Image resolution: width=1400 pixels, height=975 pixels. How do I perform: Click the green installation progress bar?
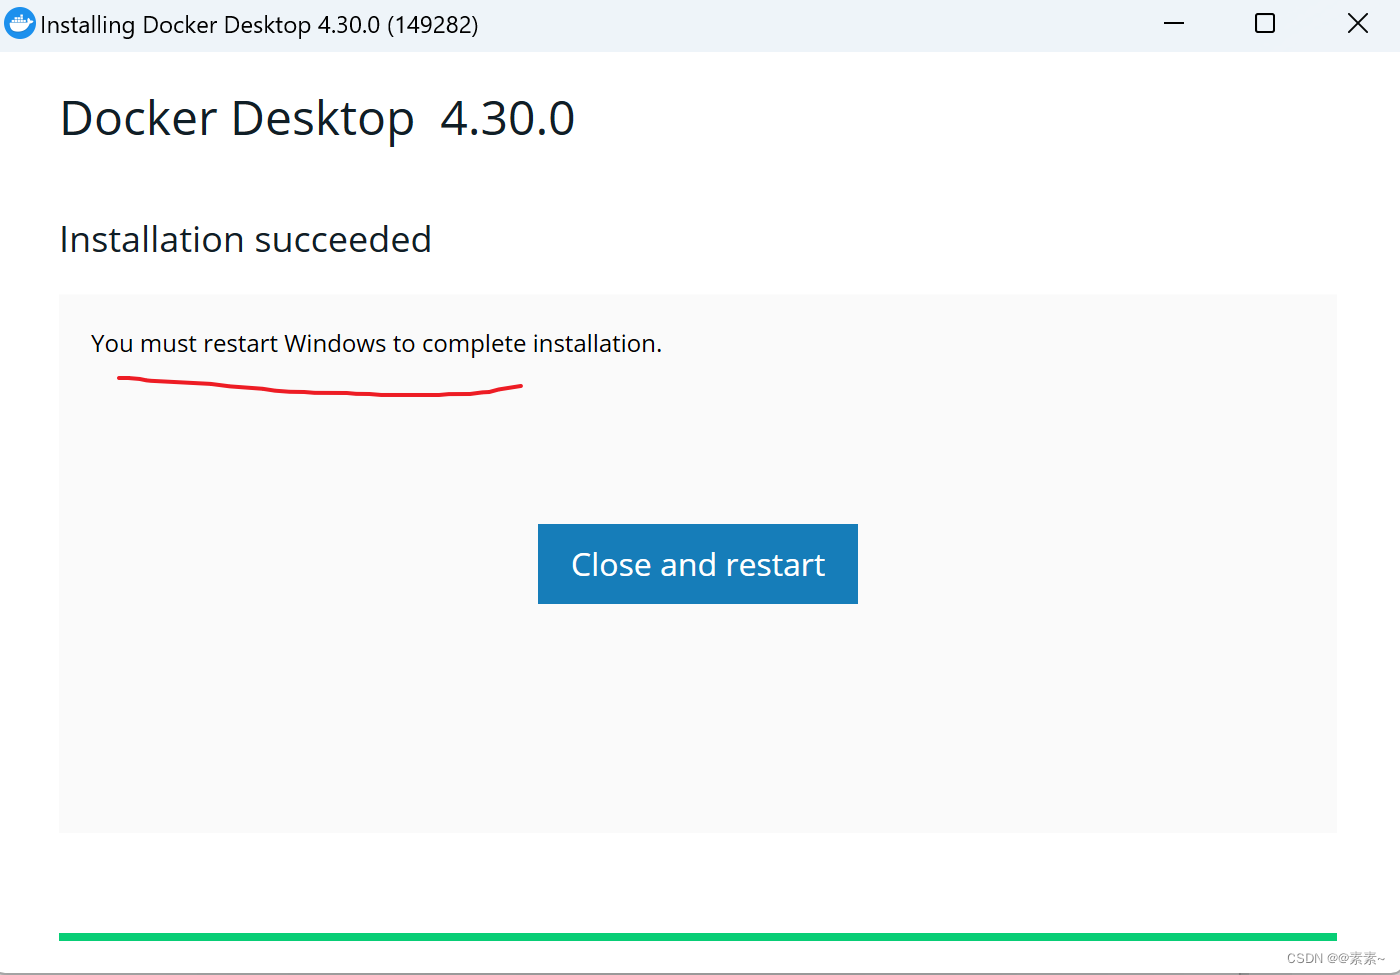tap(698, 937)
